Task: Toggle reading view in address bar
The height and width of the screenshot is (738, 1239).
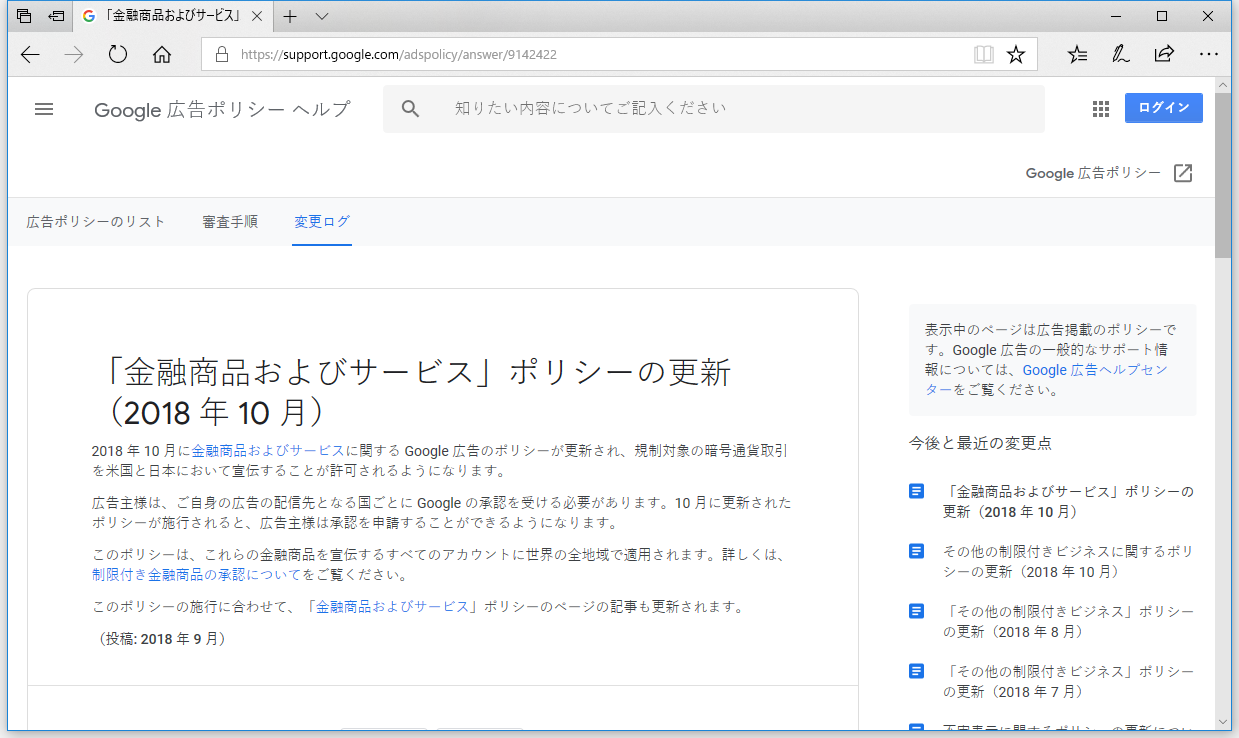Action: coord(984,55)
